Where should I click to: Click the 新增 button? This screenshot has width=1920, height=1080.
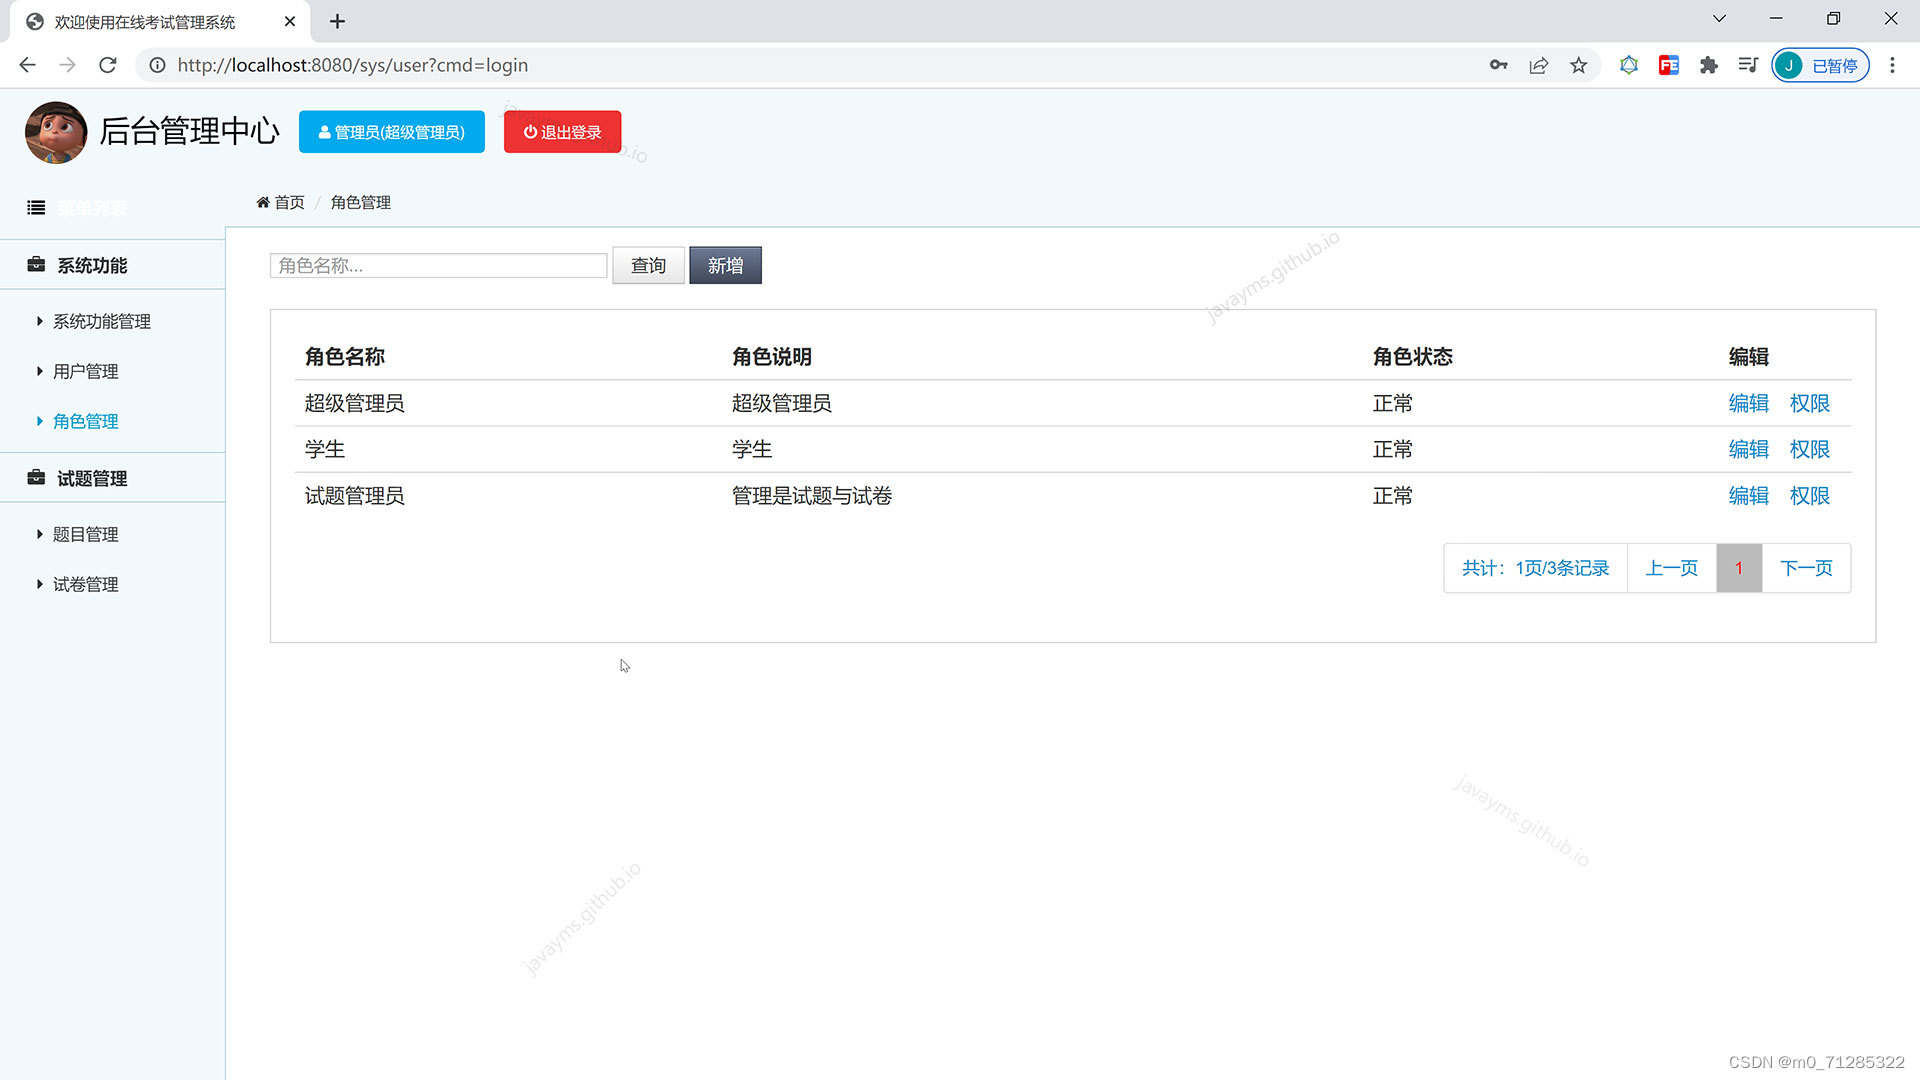(725, 265)
